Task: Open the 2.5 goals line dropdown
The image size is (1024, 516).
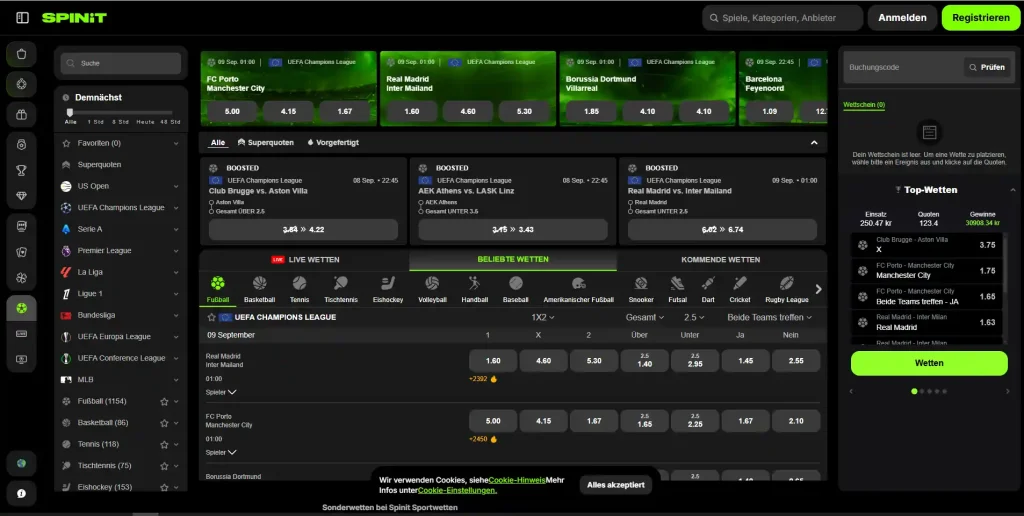Action: [x=694, y=317]
